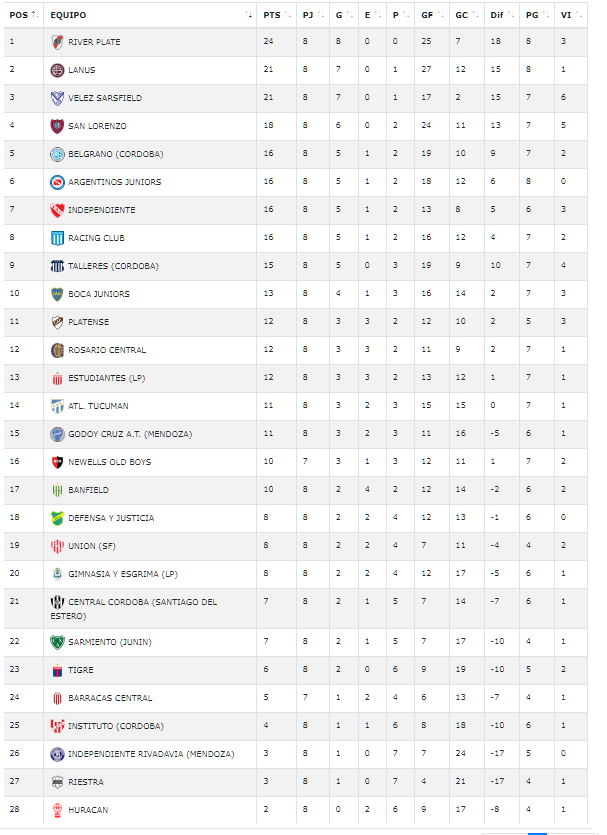Screen dimensions: 607x835
Task: Sort table by the GF header
Action: click(x=427, y=15)
